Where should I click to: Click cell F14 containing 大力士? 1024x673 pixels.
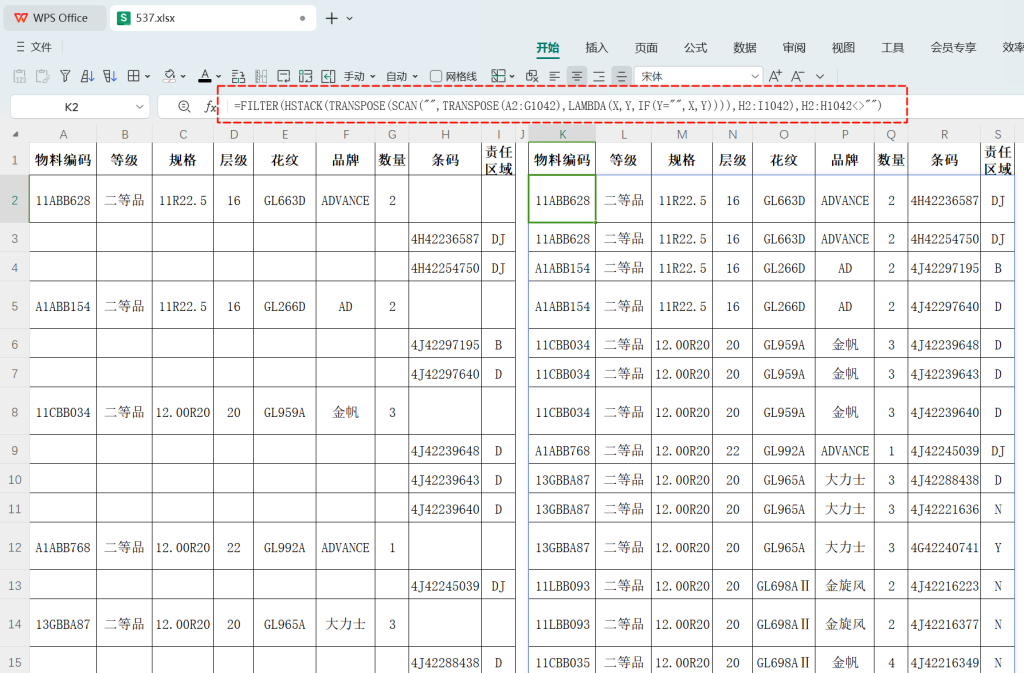coord(345,624)
